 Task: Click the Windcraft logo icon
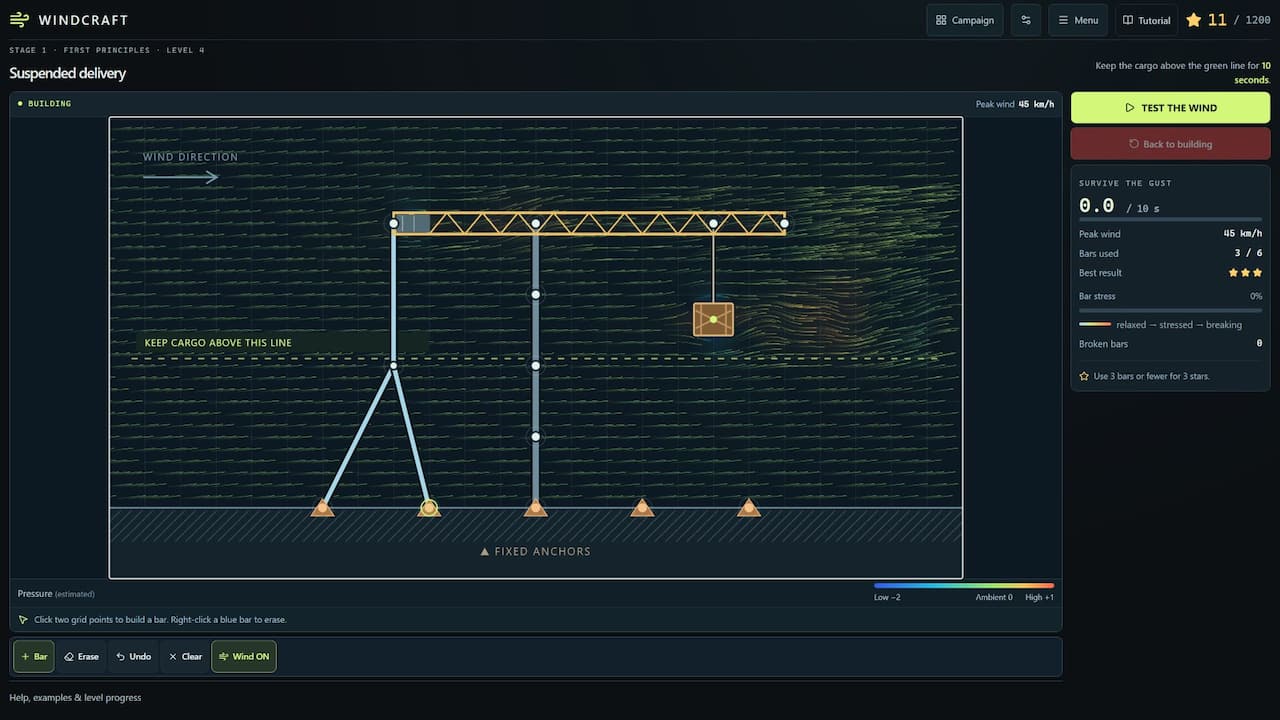click(19, 20)
